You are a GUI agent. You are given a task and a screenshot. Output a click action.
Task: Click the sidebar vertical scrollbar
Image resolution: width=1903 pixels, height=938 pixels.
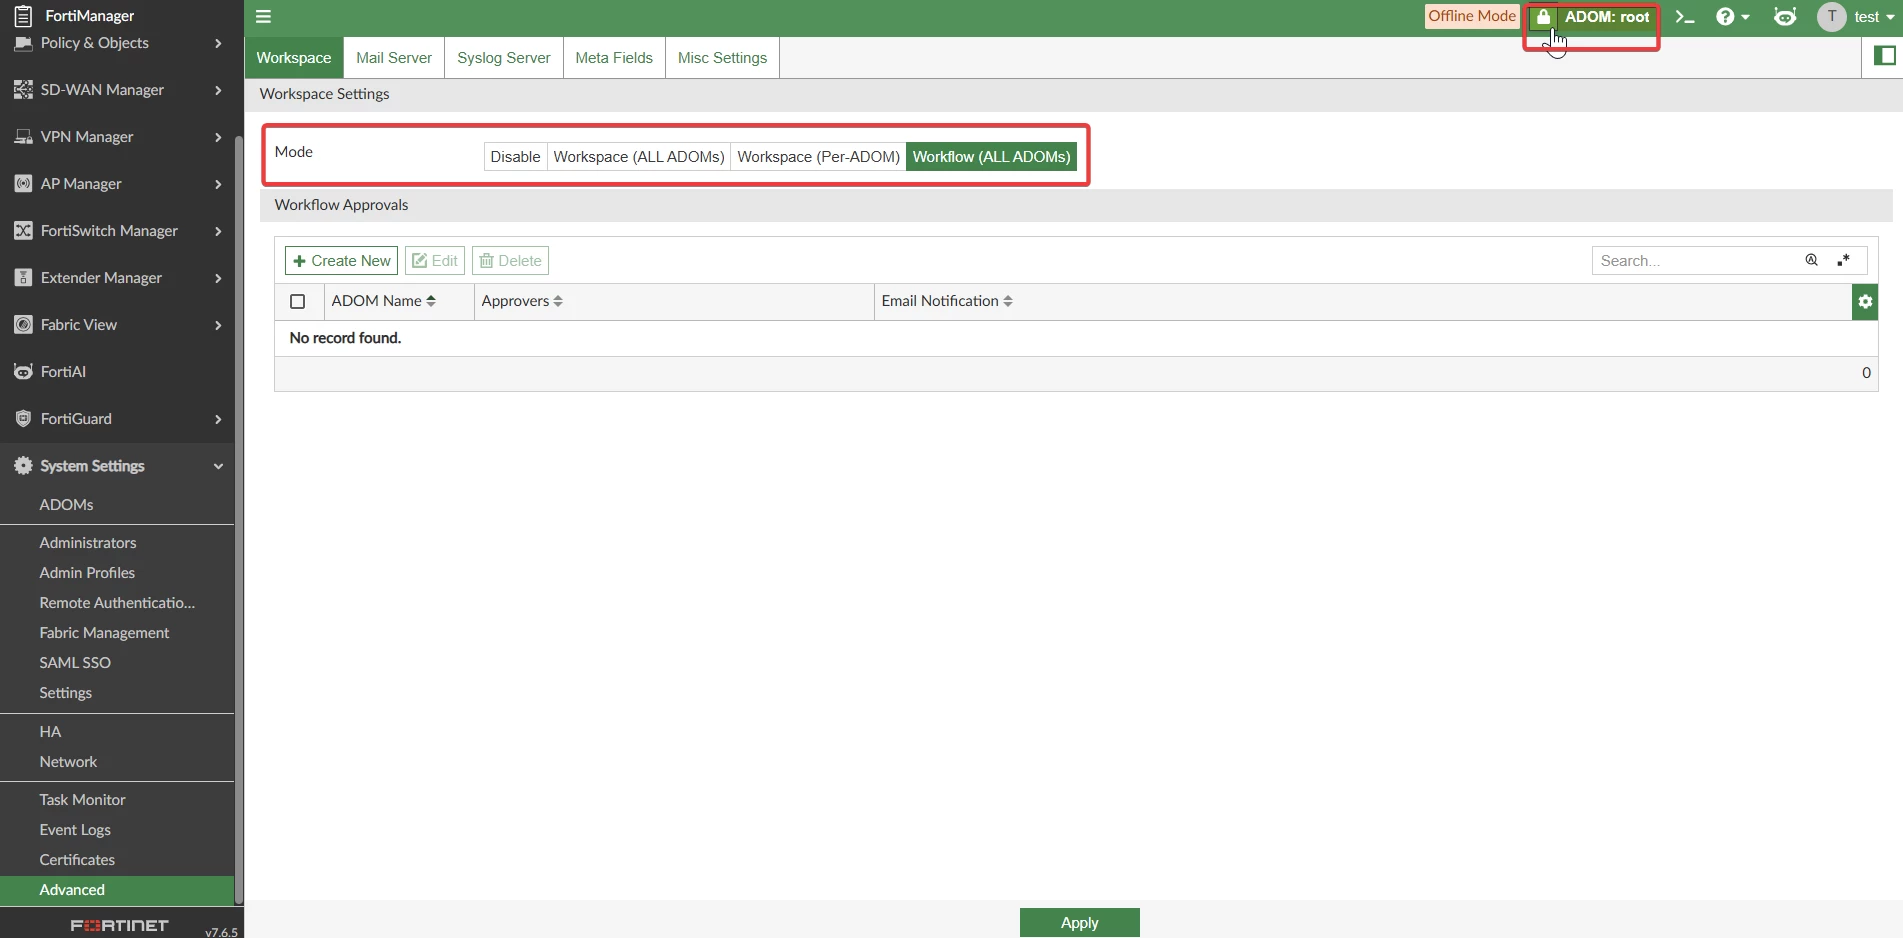pos(239,520)
